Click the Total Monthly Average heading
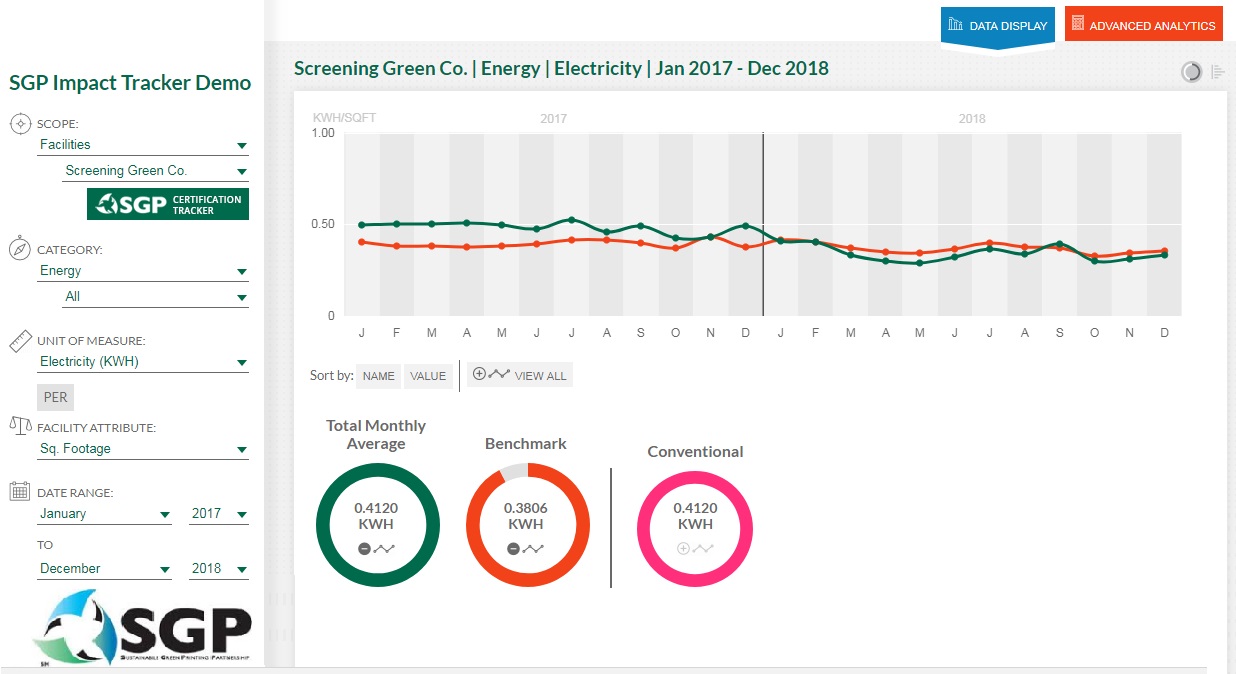 [376, 435]
